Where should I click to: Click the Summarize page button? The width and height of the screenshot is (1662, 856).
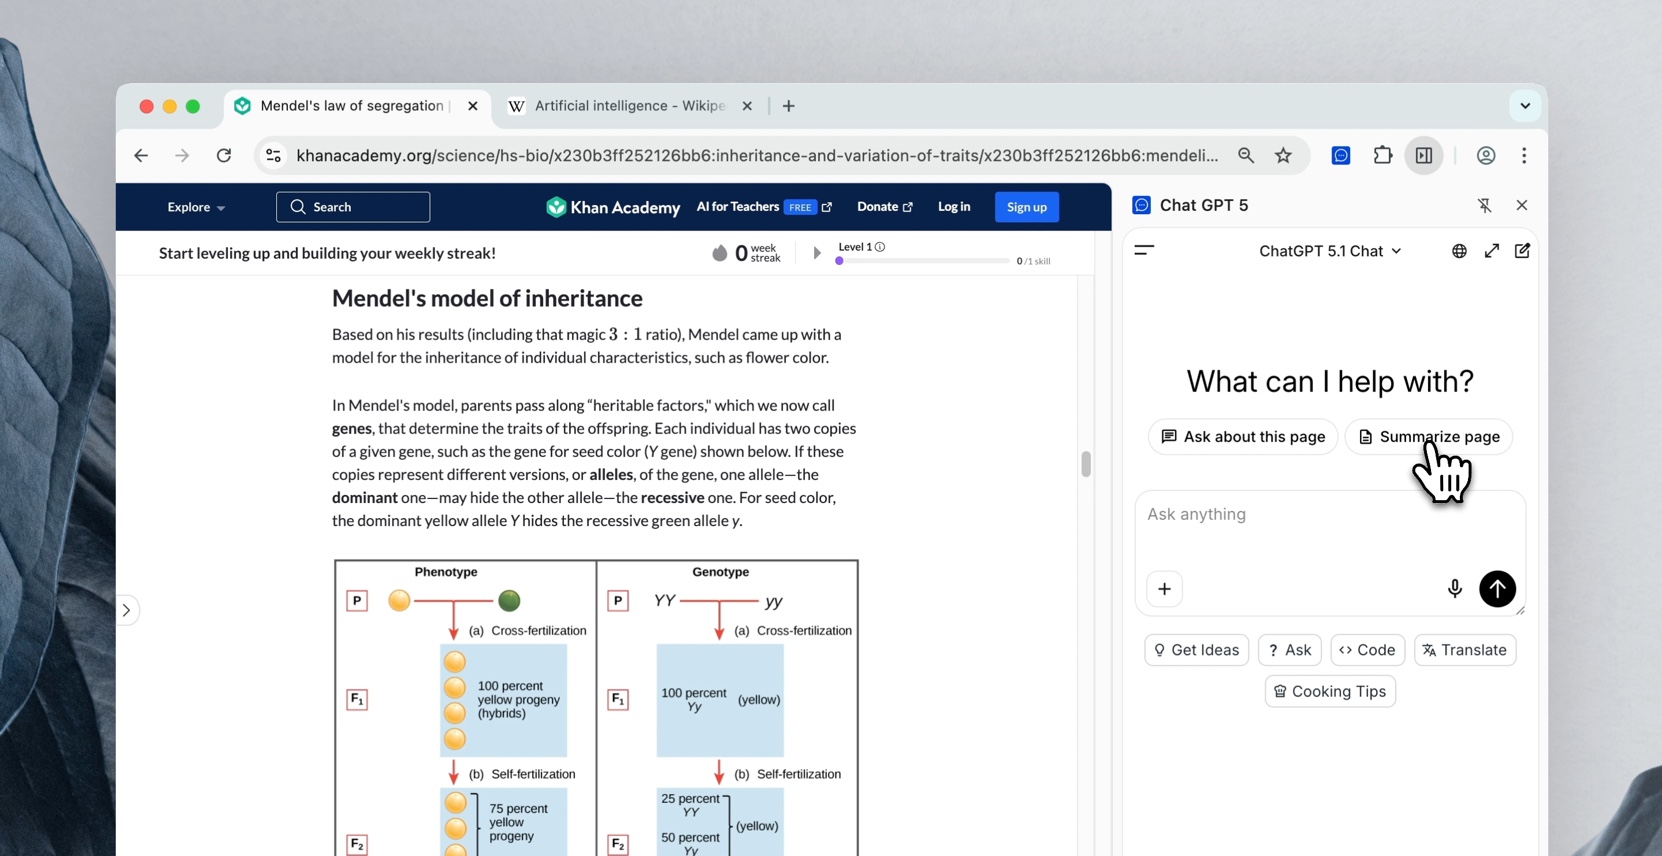pyautogui.click(x=1428, y=437)
